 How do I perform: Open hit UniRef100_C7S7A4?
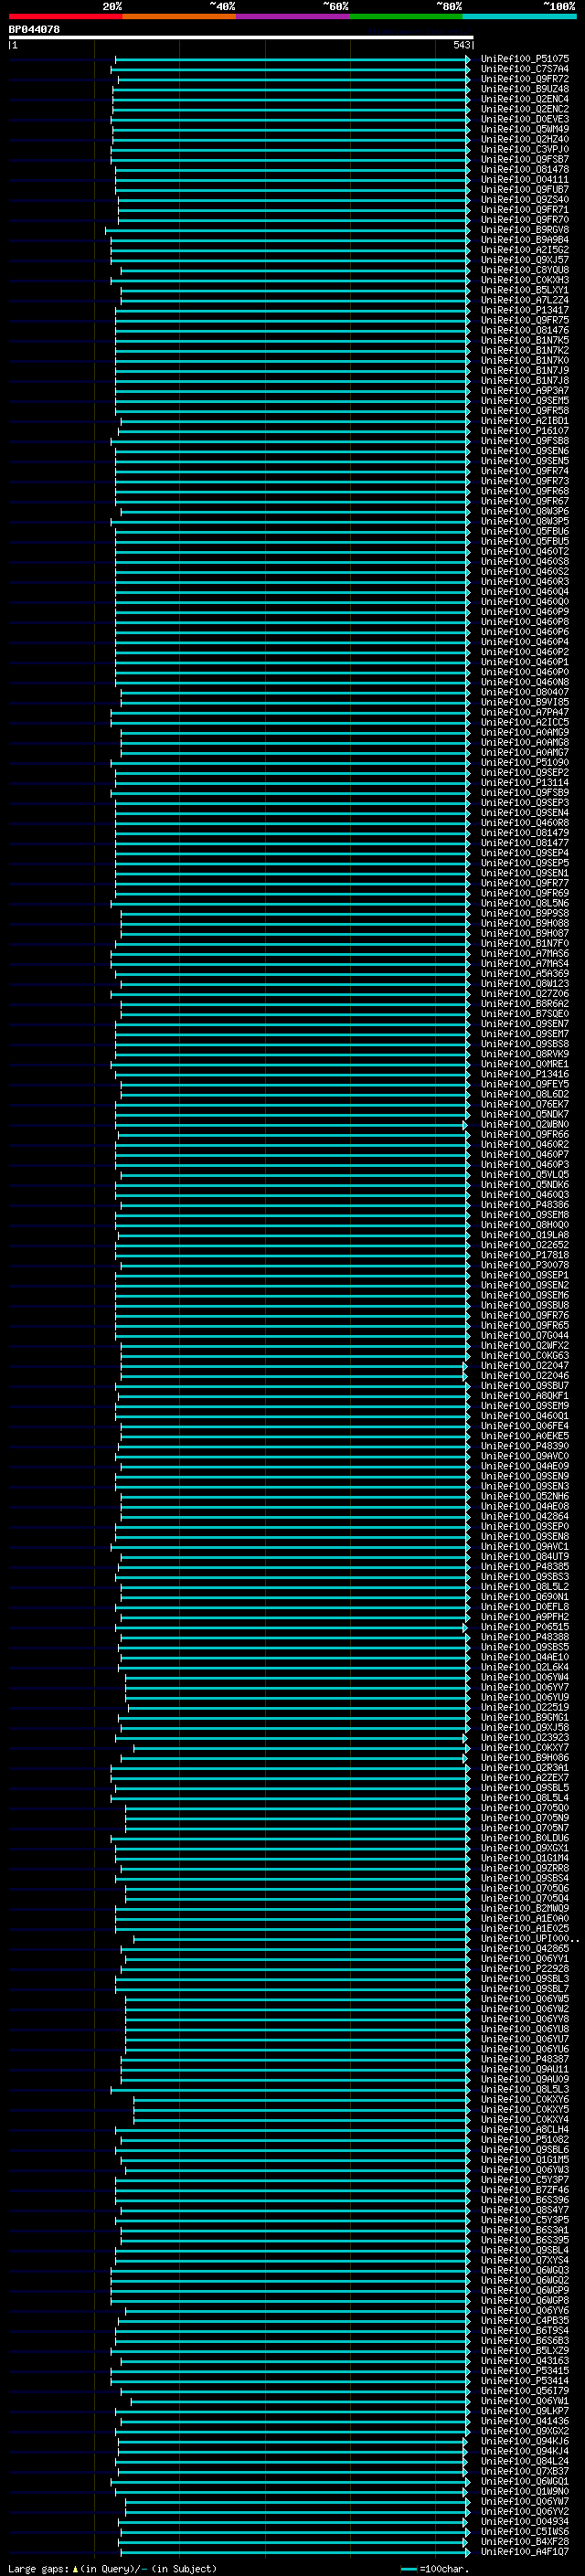[524, 69]
